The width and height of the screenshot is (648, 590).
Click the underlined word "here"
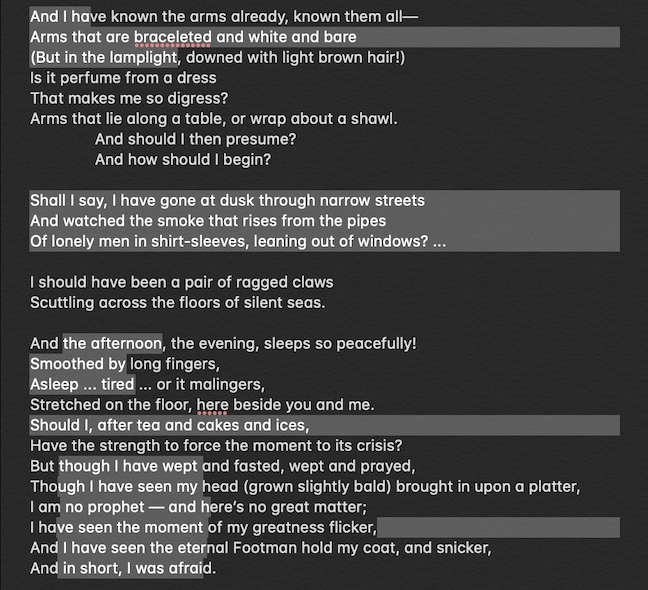click(212, 405)
